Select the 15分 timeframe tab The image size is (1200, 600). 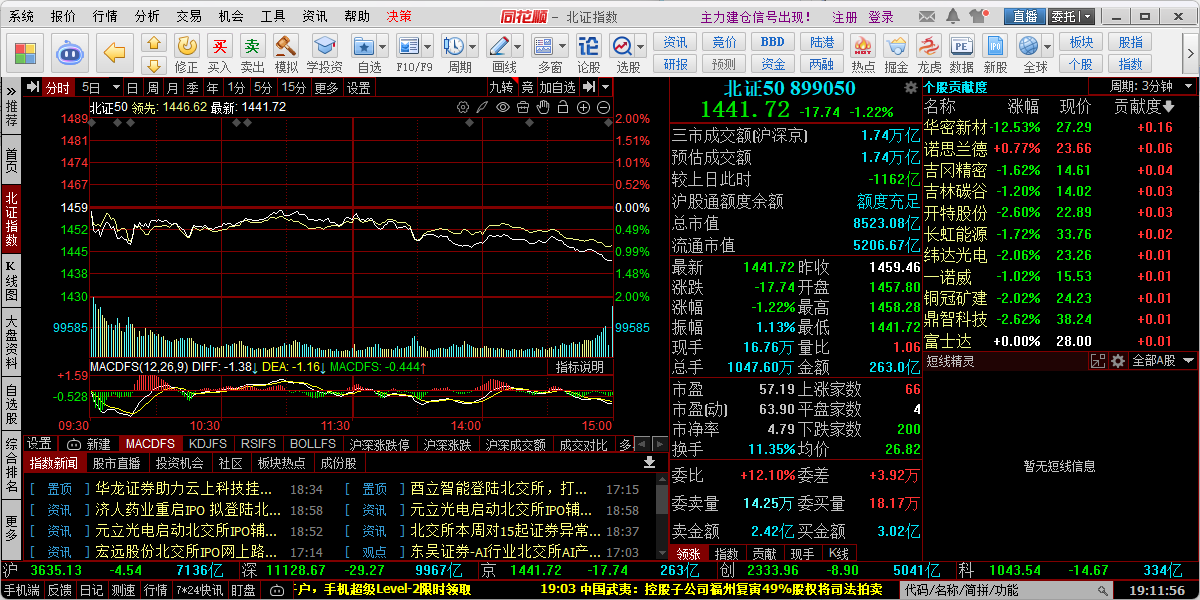293,87
